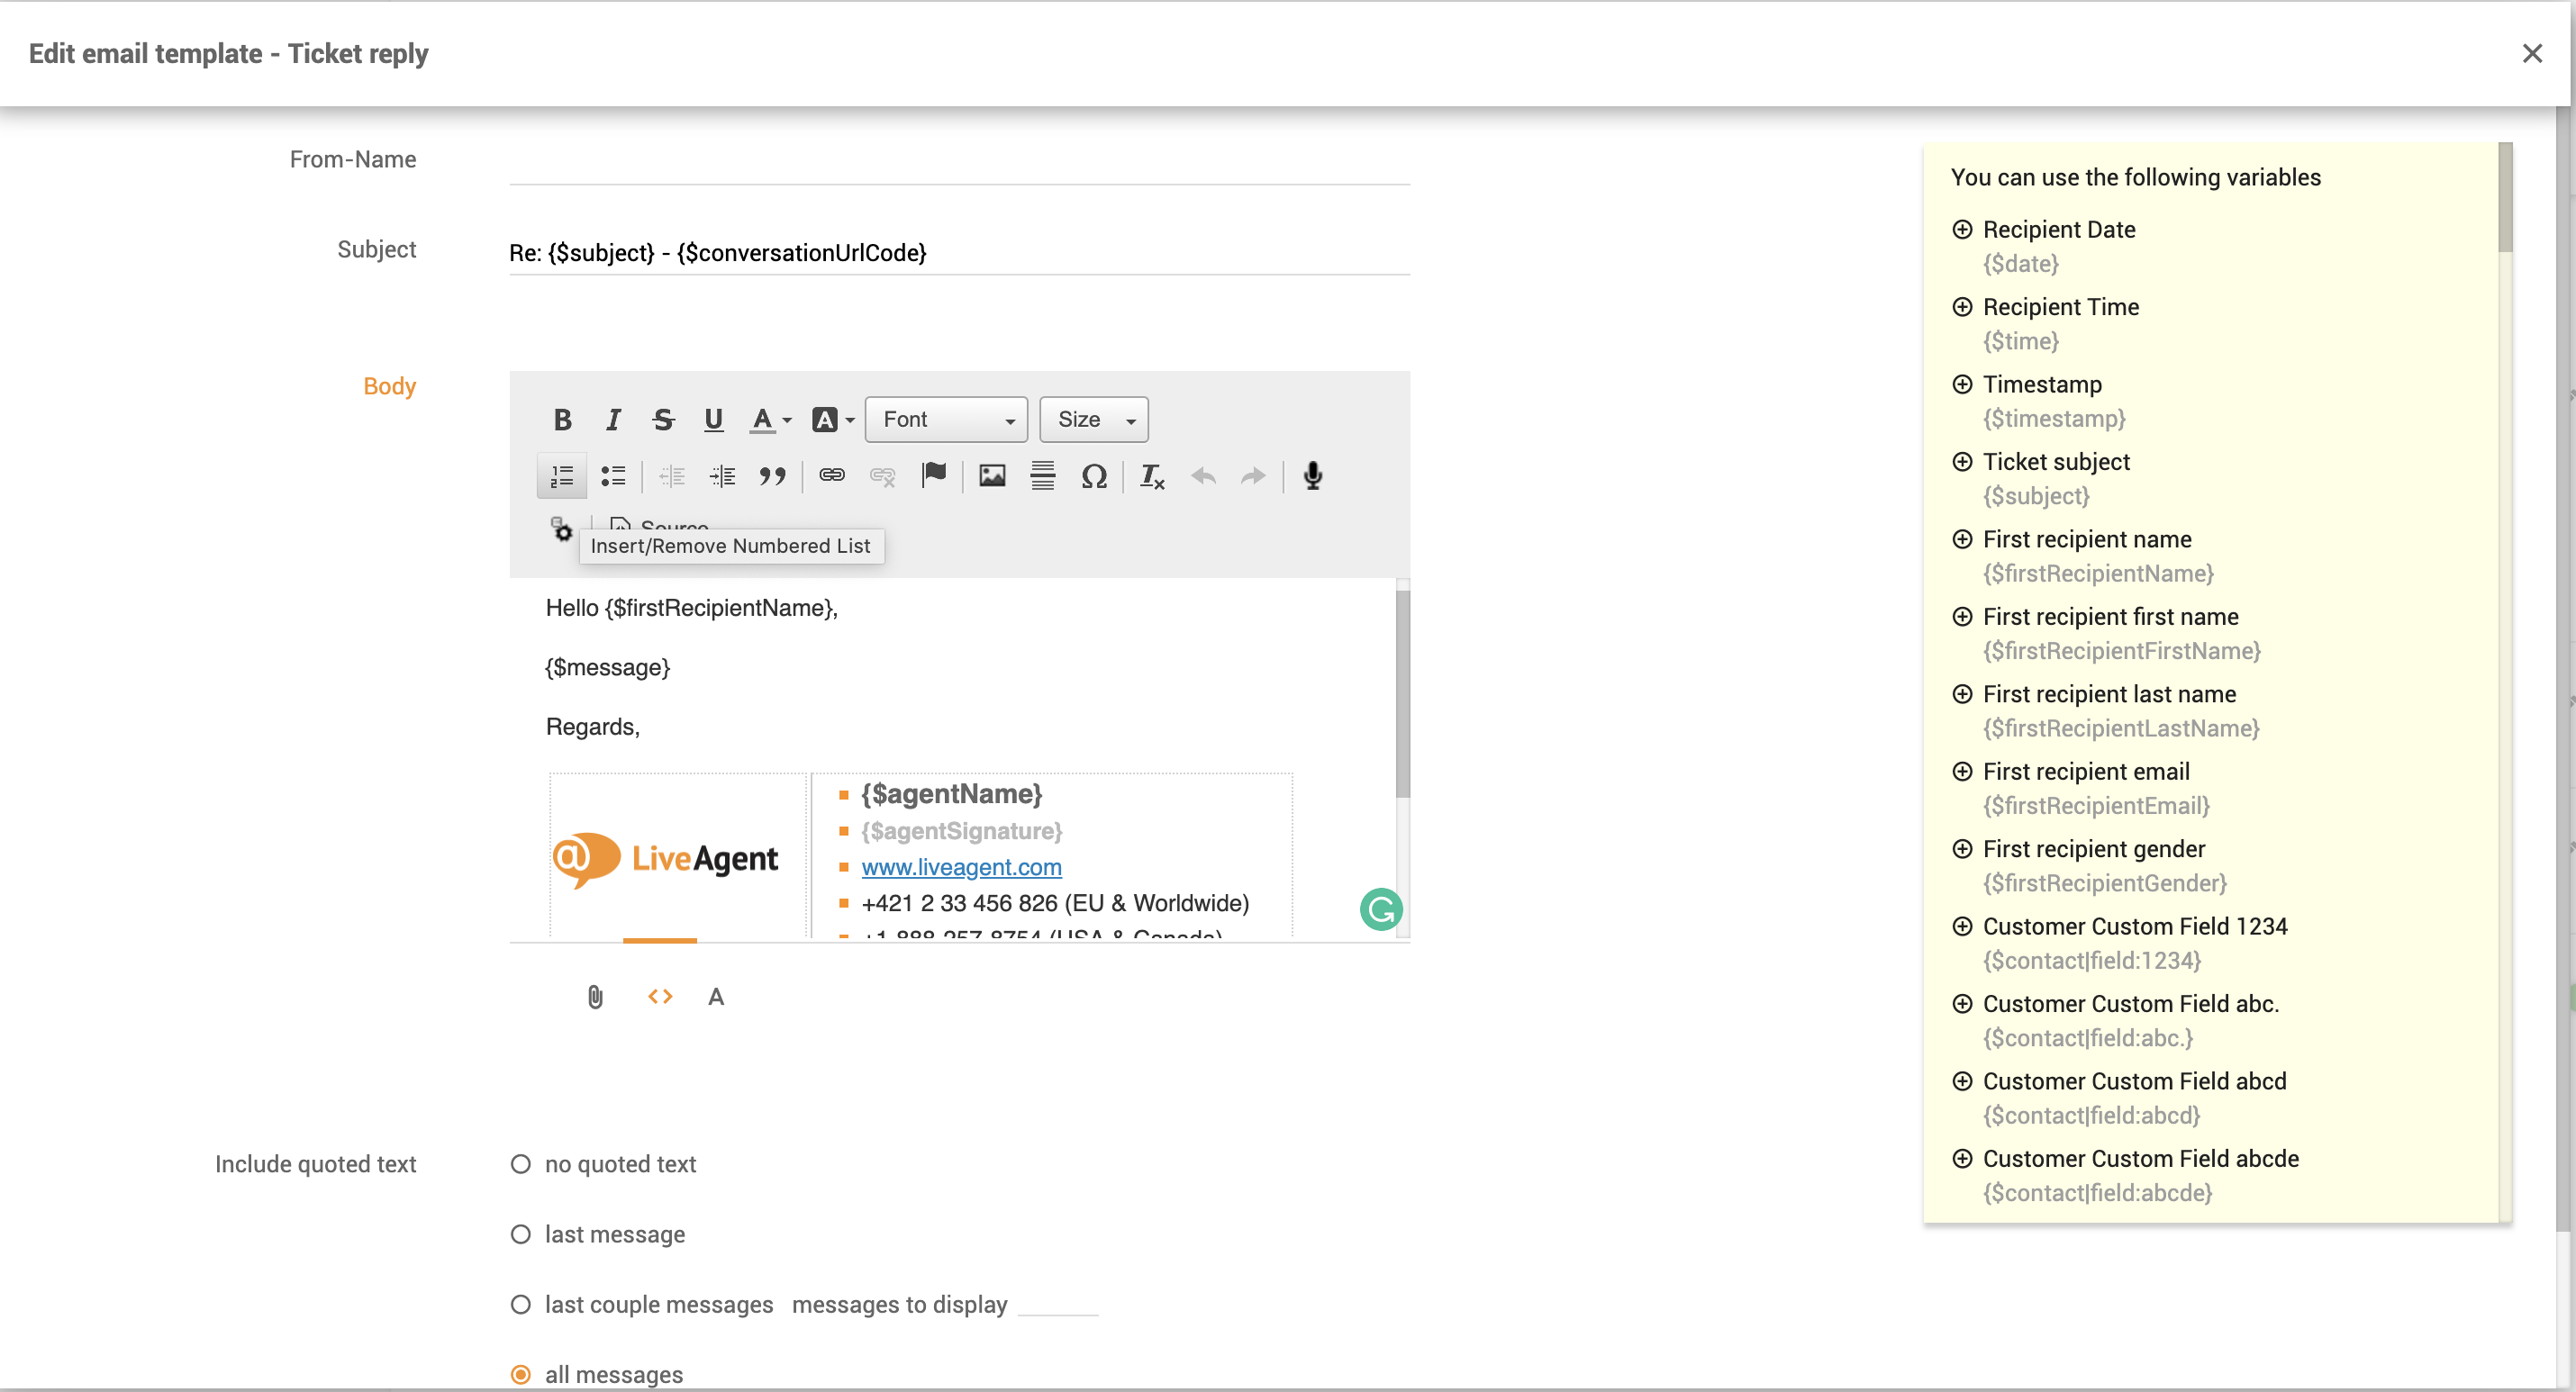
Task: Select the all messages radio button
Action: (x=520, y=1373)
